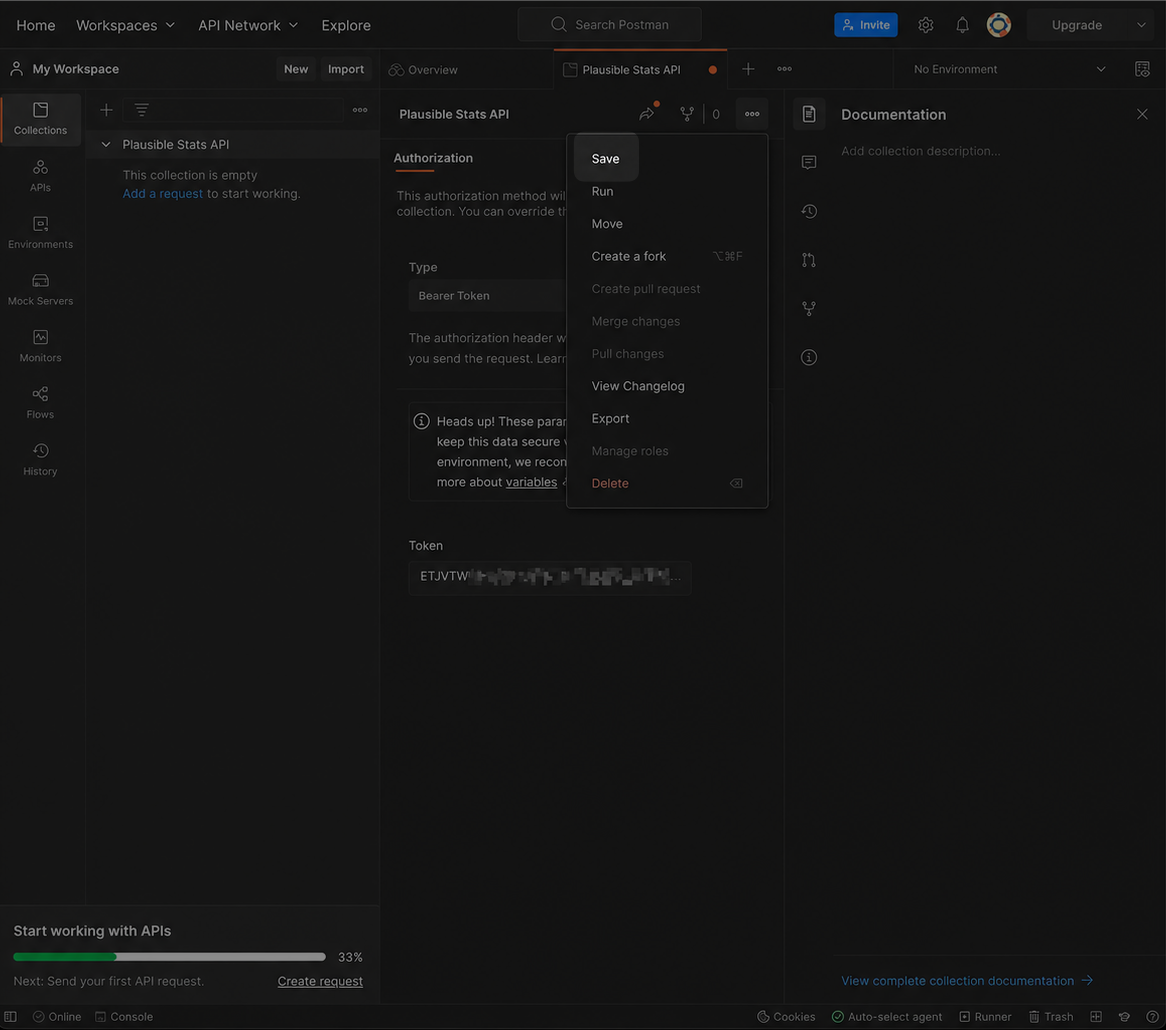The height and width of the screenshot is (1030, 1166).
Task: Click the Create request link
Action: [320, 982]
